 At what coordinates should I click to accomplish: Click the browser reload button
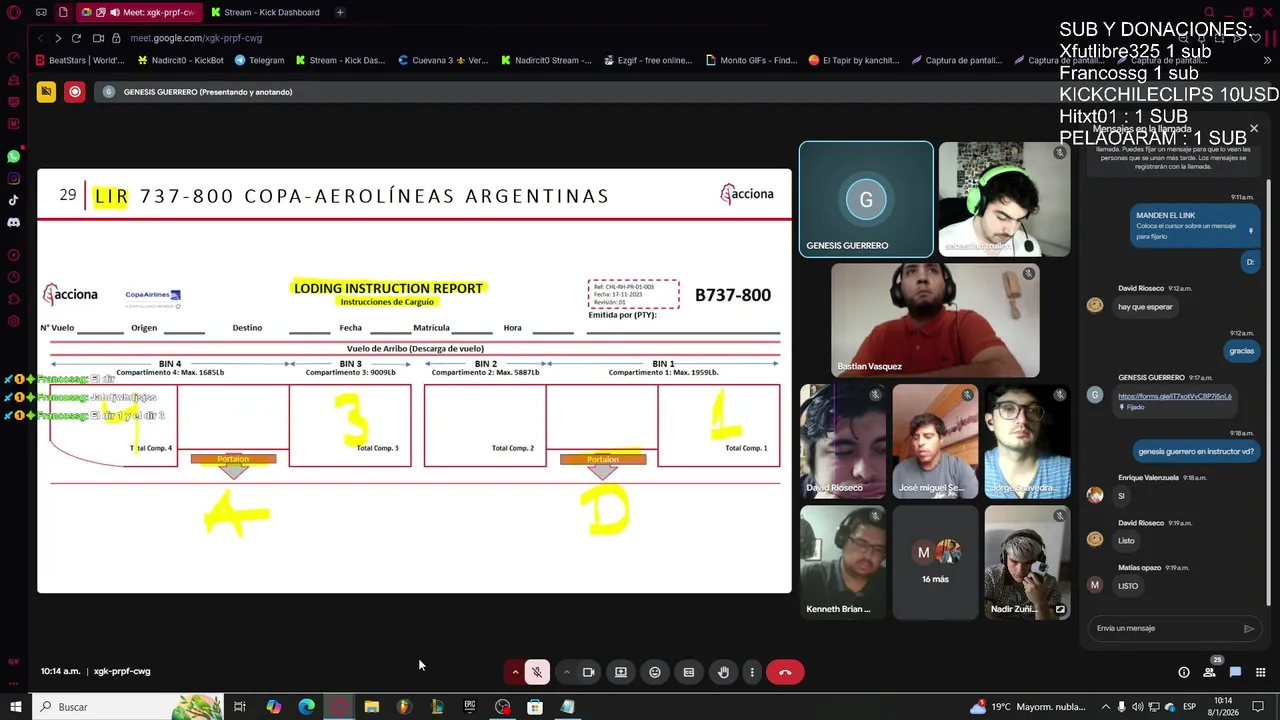[x=76, y=38]
